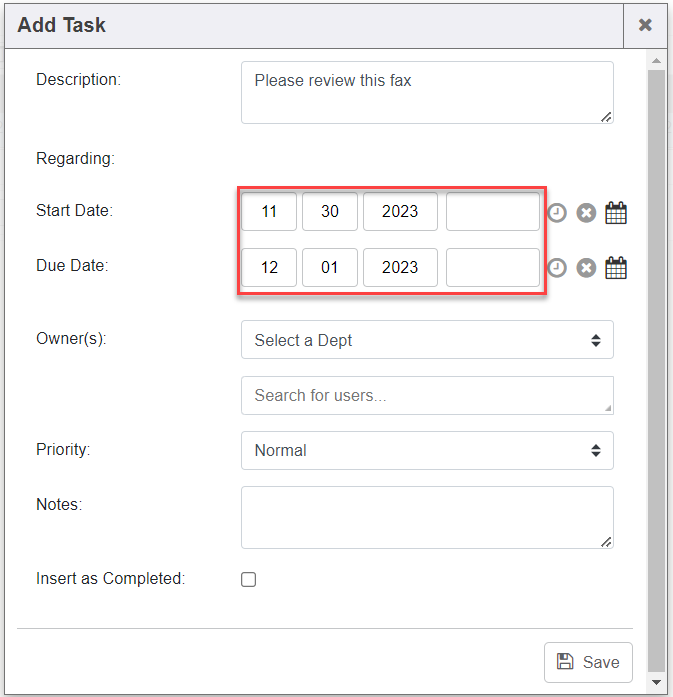Image resolution: width=673 pixels, height=697 pixels.
Task: Click the empty Due Date time field
Action: point(492,267)
